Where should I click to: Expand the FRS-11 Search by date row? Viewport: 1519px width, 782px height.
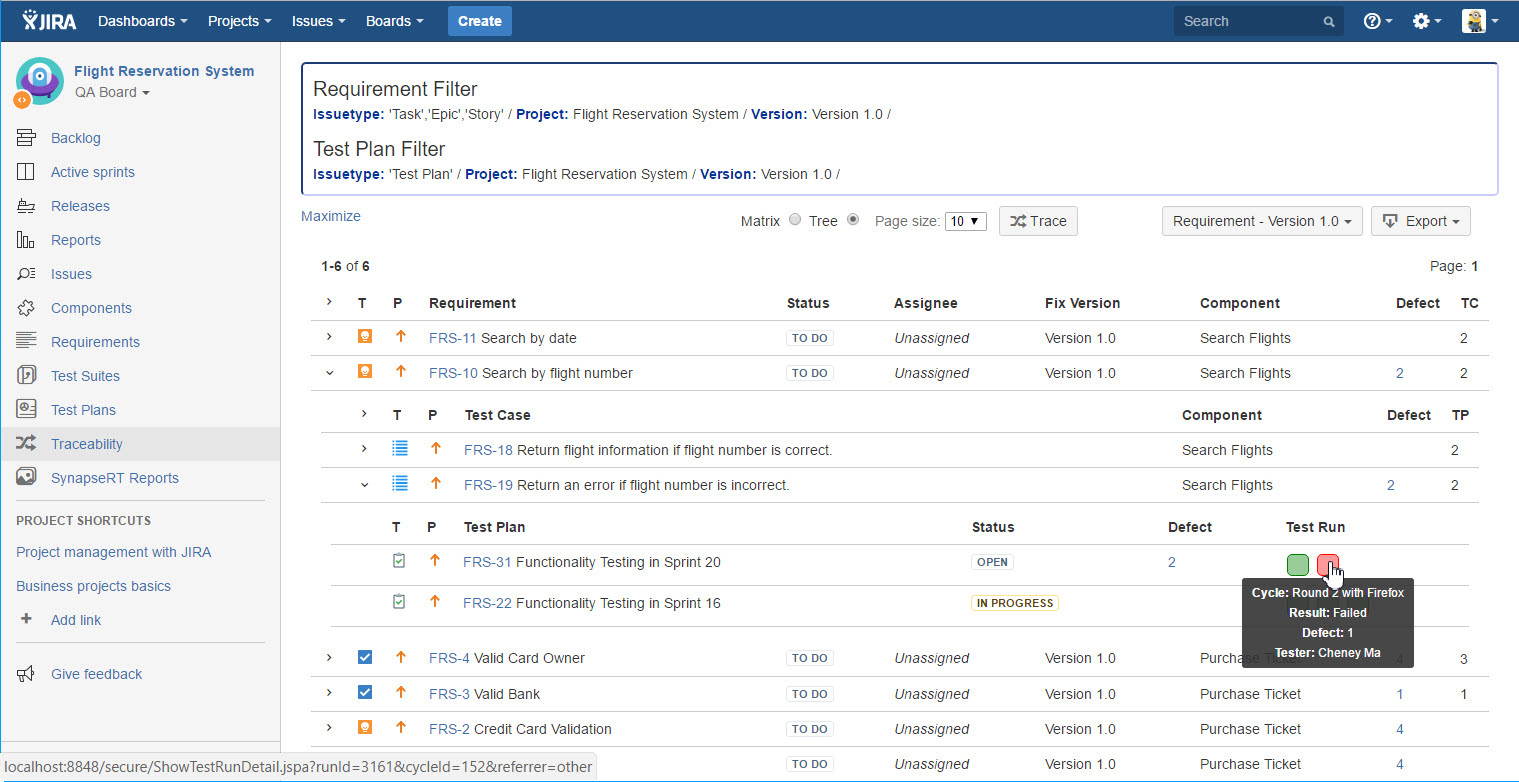point(329,337)
